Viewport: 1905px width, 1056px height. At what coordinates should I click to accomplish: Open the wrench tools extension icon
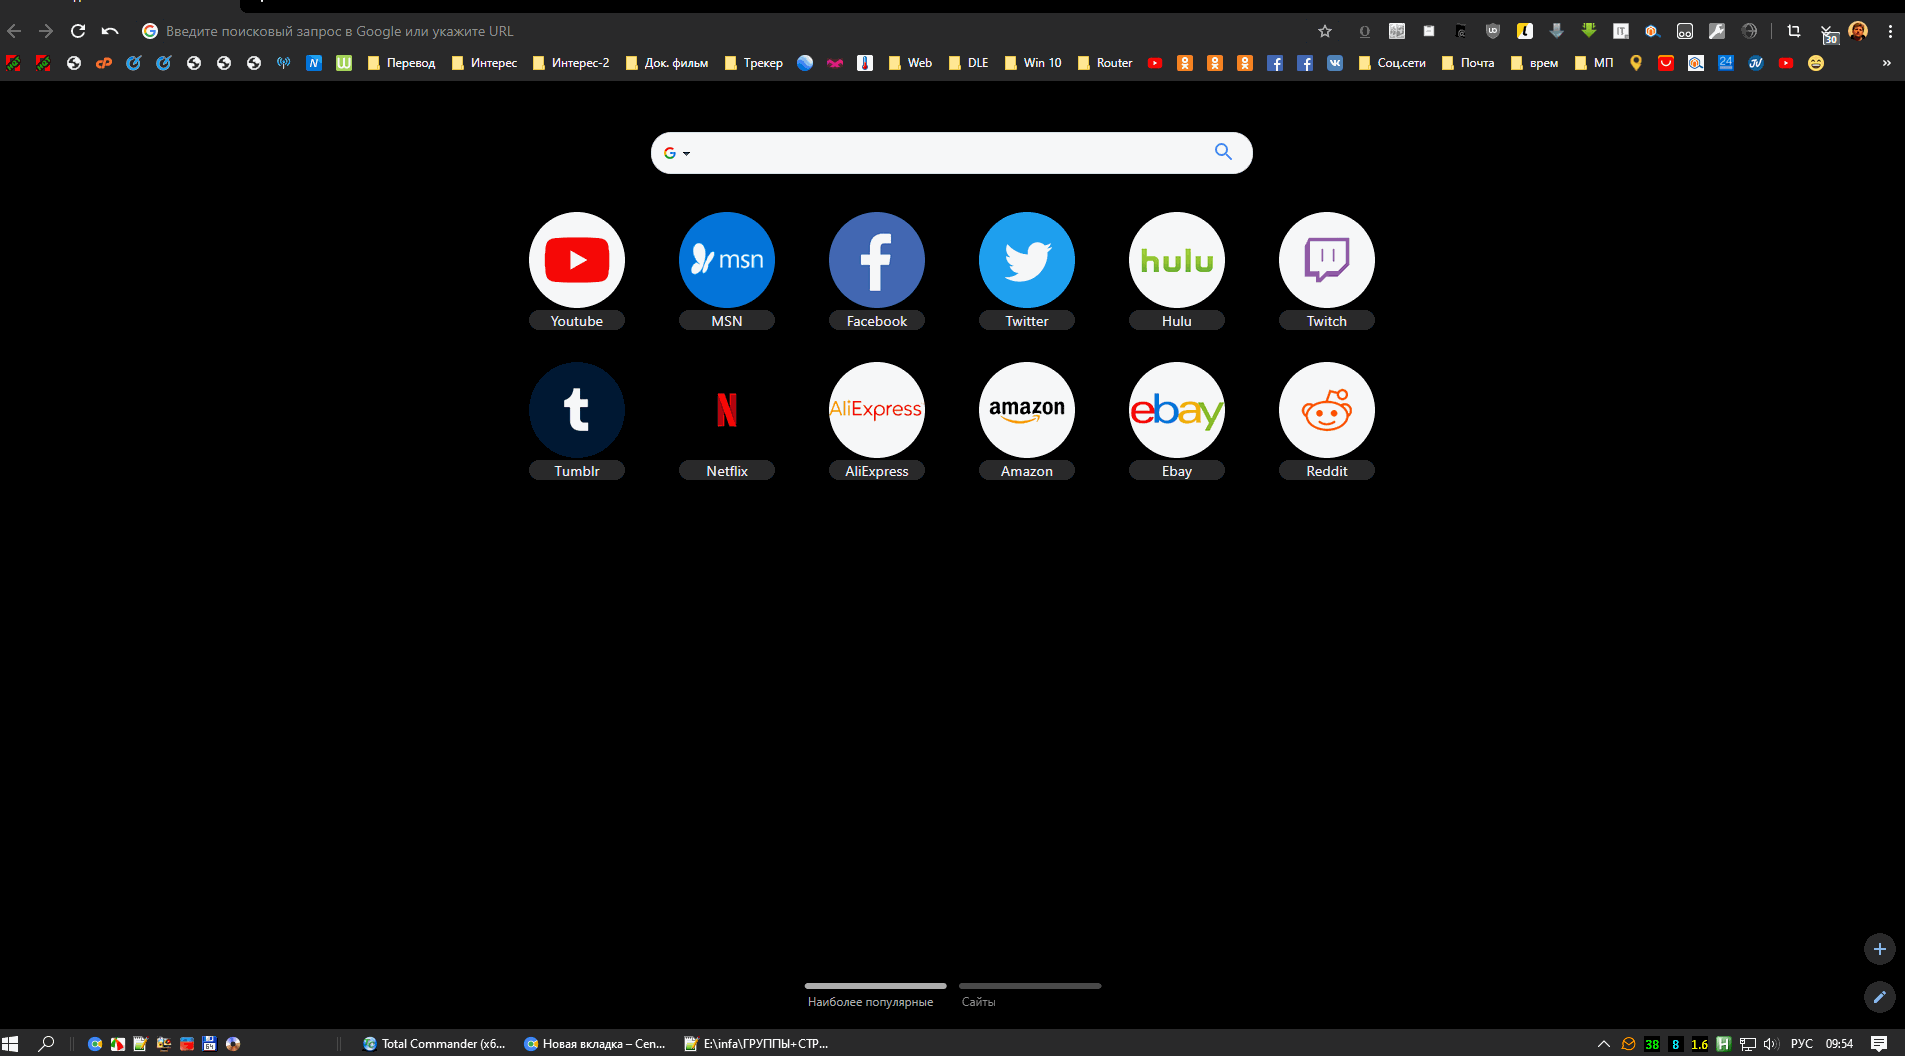1717,31
